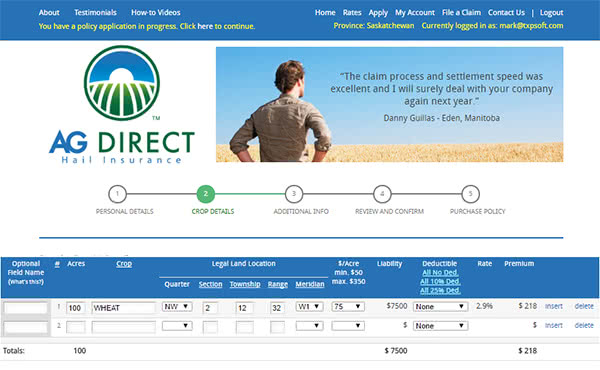Apply All 10% Ded. to deductibles
The width and height of the screenshot is (600, 370).
click(x=440, y=282)
